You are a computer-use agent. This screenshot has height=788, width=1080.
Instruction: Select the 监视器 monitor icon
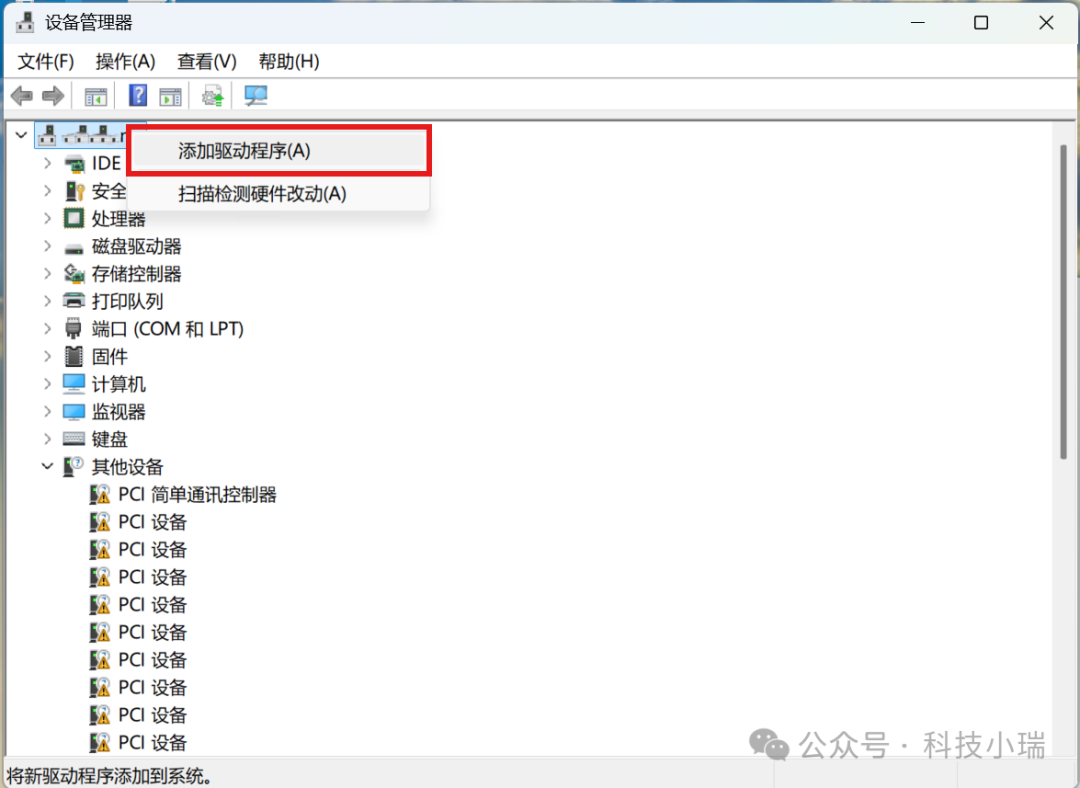(74, 412)
